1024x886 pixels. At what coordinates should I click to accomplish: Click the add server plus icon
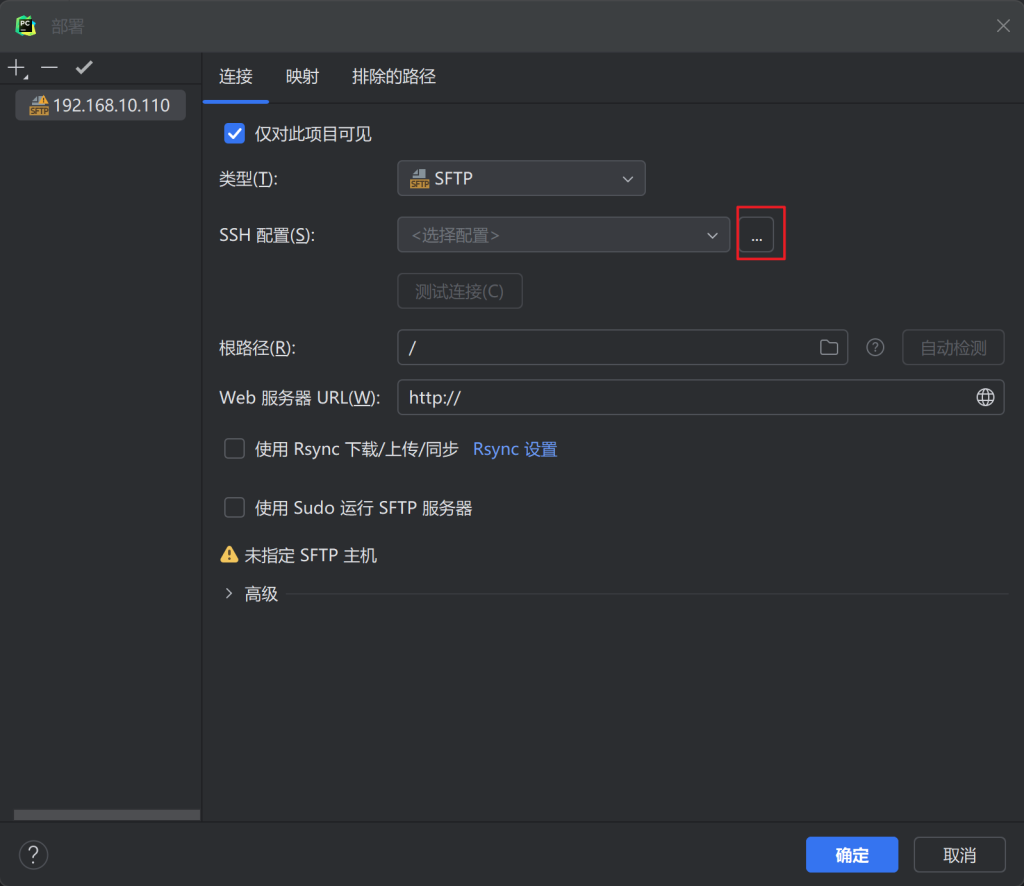click(x=16, y=68)
